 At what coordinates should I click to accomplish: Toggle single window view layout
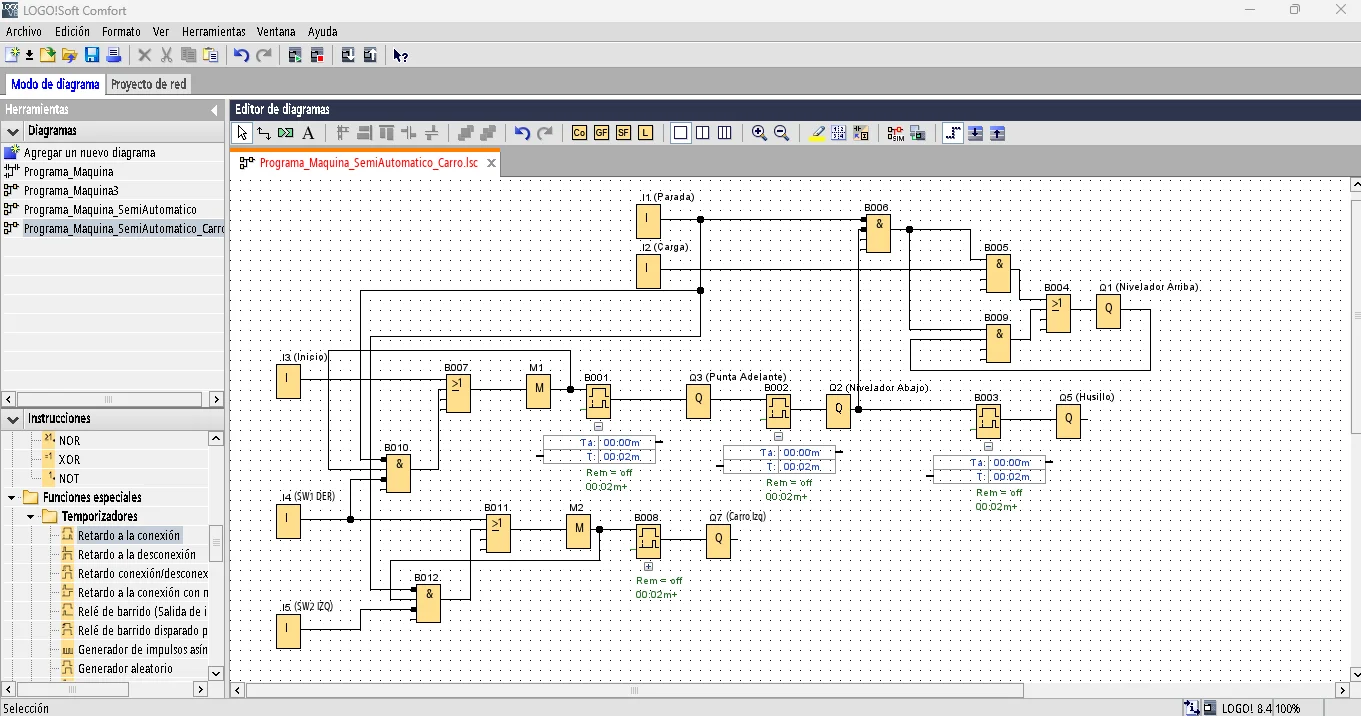[x=681, y=133]
